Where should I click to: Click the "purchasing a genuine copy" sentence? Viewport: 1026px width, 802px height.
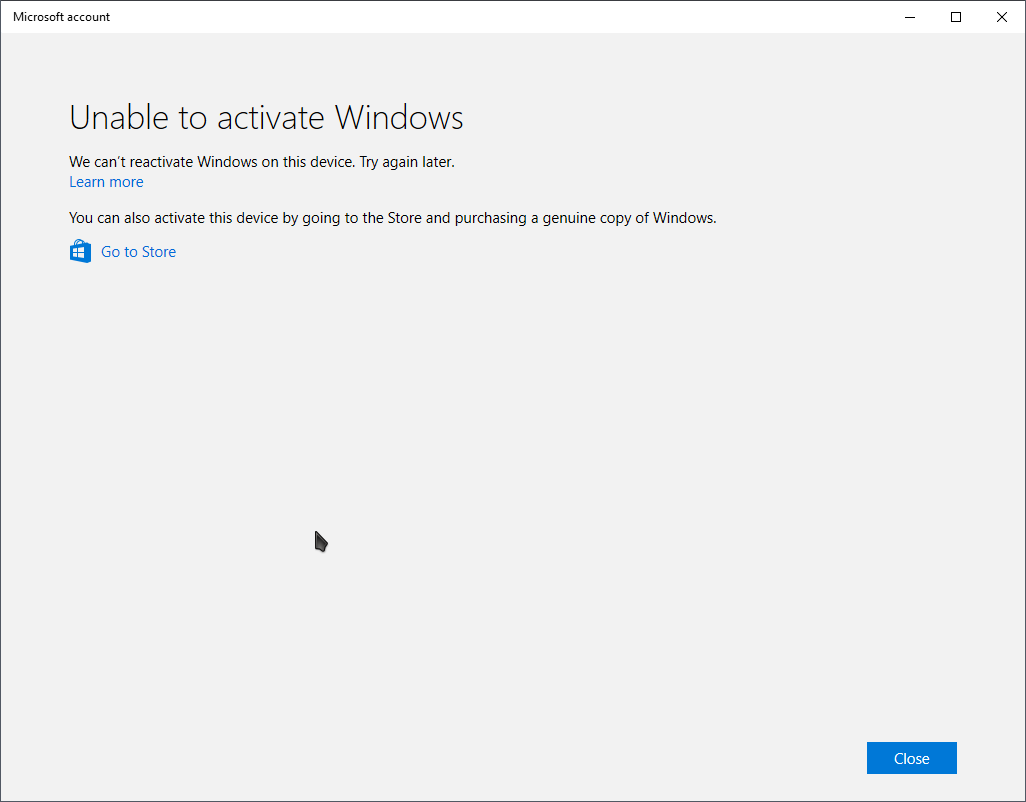pos(393,218)
